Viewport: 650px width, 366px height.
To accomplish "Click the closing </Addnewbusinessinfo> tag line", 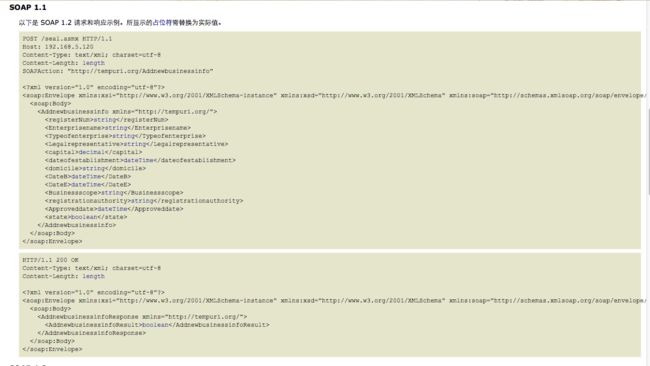I will point(77,225).
